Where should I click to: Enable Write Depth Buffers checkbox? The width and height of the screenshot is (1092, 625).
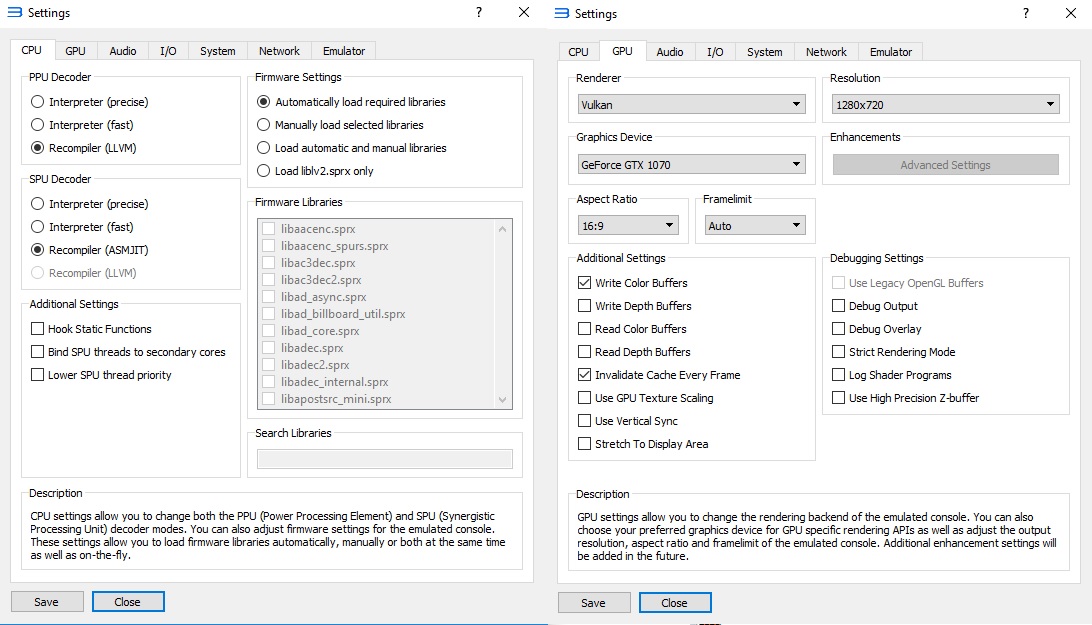(585, 306)
